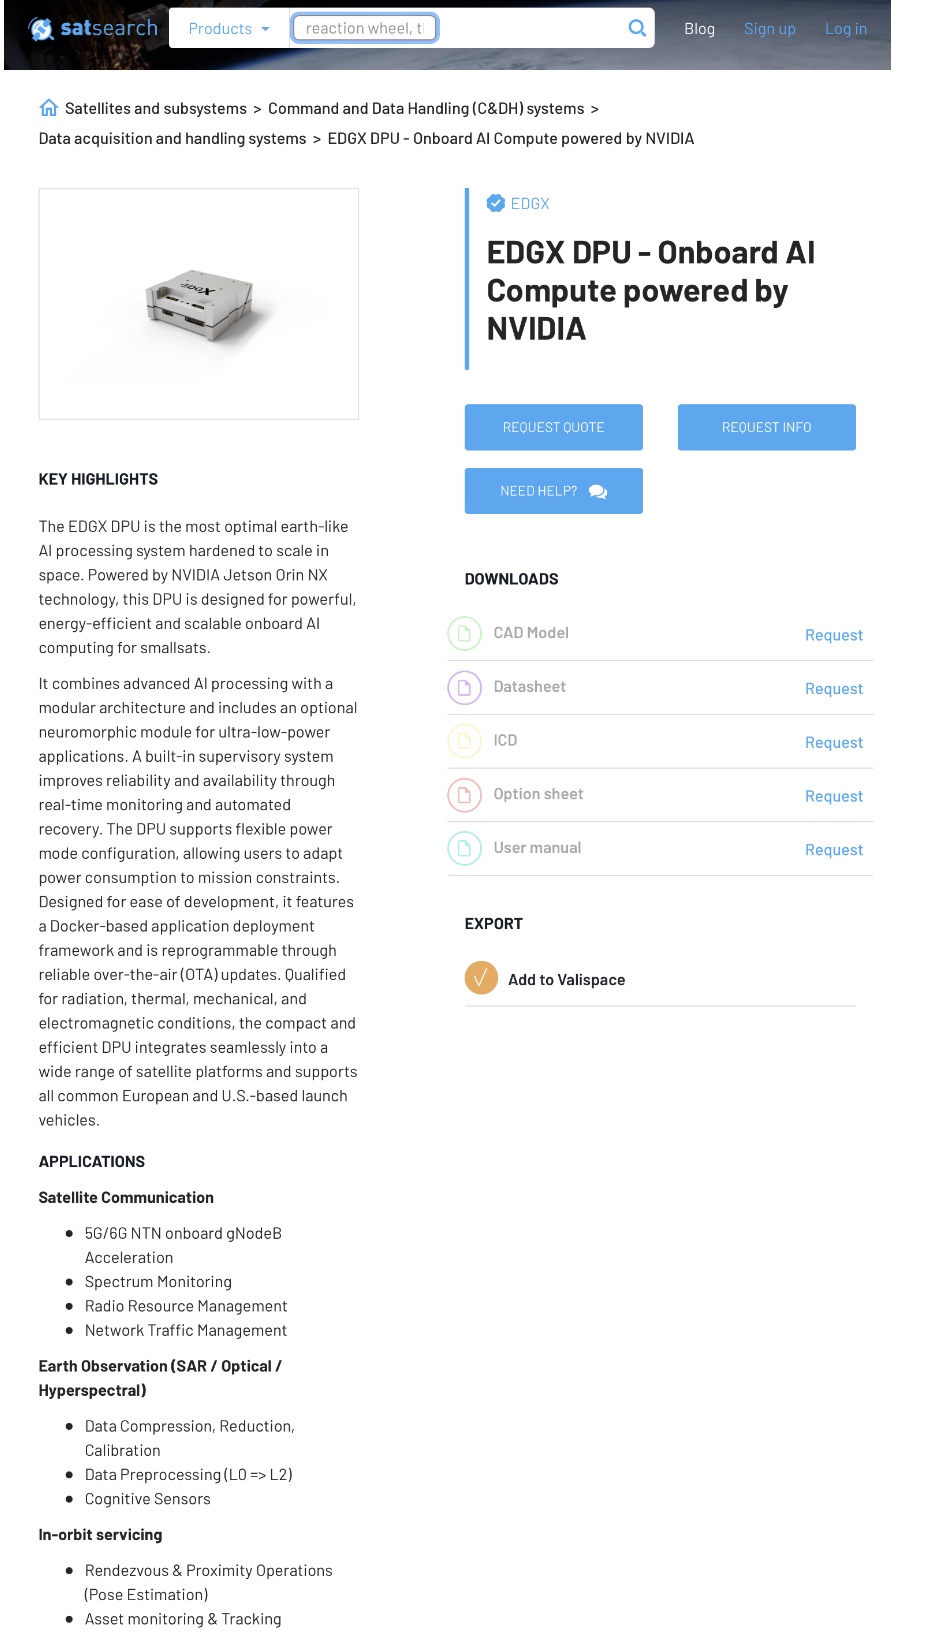Open the Sign up page
This screenshot has height=1645, width=931.
click(x=769, y=29)
